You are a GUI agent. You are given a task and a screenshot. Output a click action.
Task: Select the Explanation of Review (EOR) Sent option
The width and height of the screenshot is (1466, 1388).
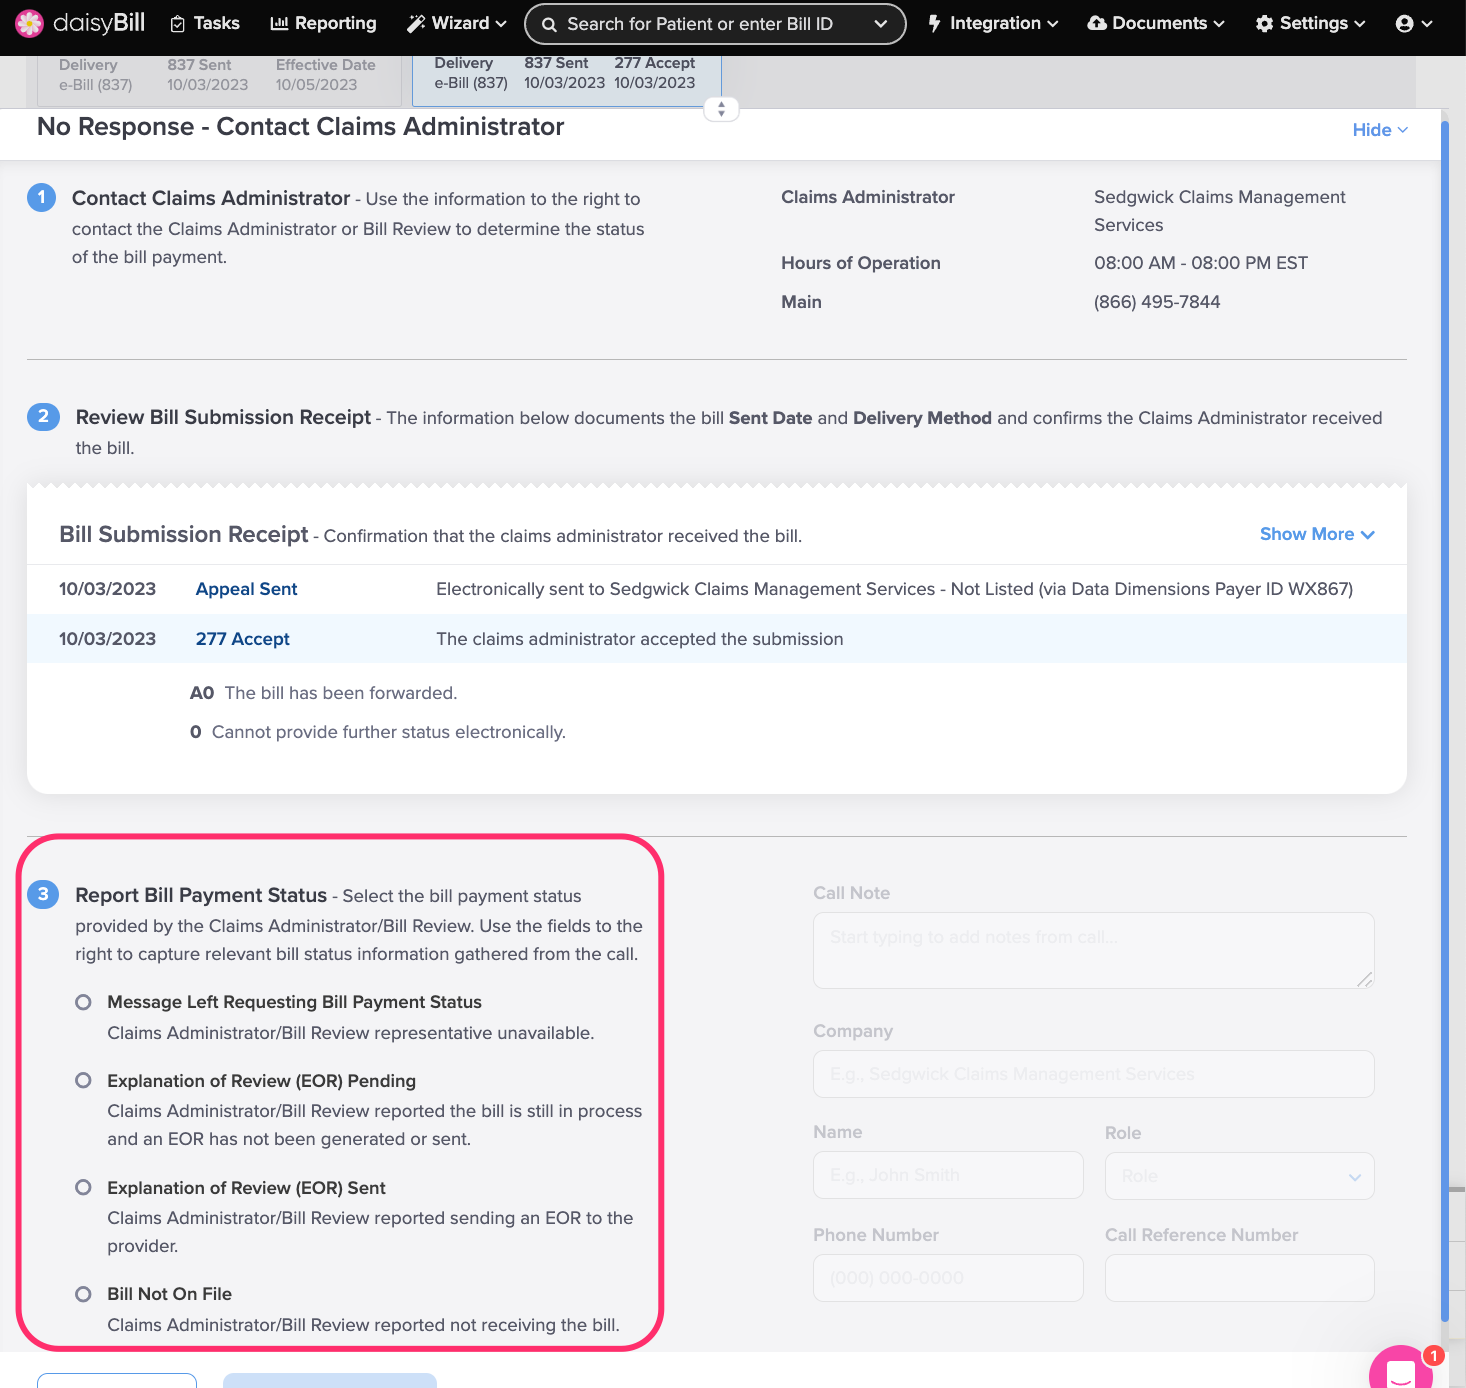[x=84, y=1188]
